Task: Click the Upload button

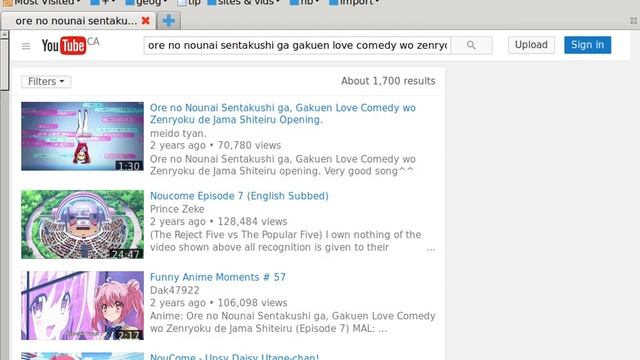Action: coord(531,45)
